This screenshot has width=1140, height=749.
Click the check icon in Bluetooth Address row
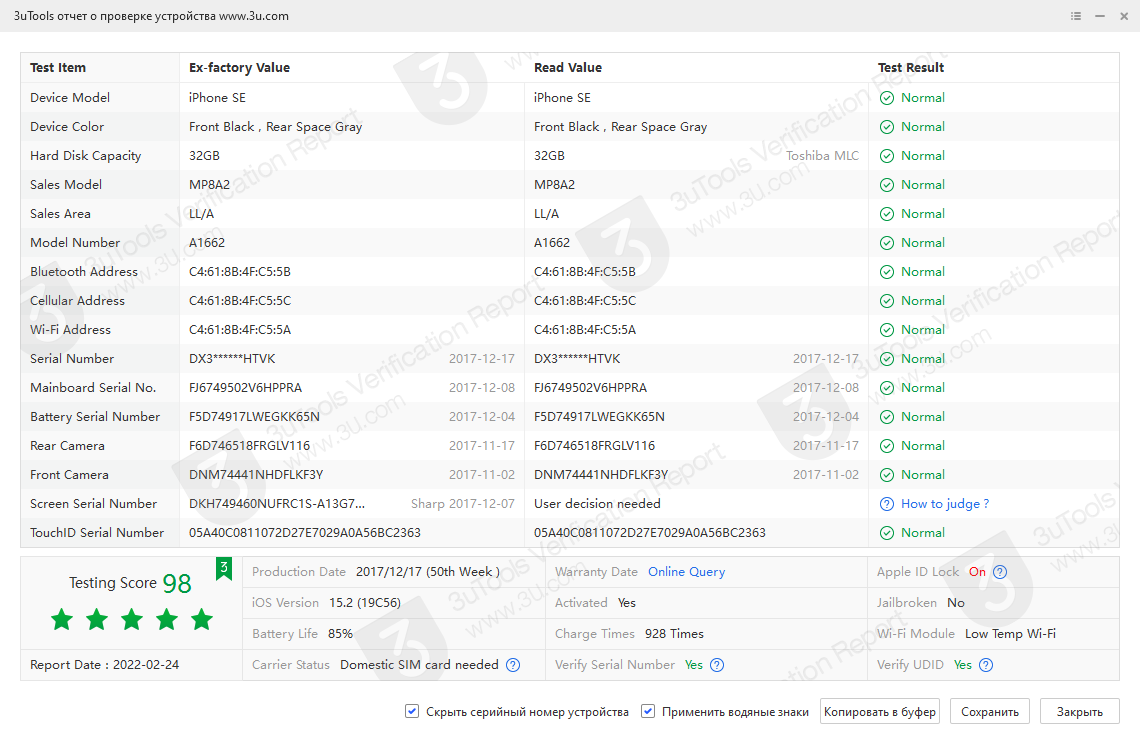pos(887,272)
